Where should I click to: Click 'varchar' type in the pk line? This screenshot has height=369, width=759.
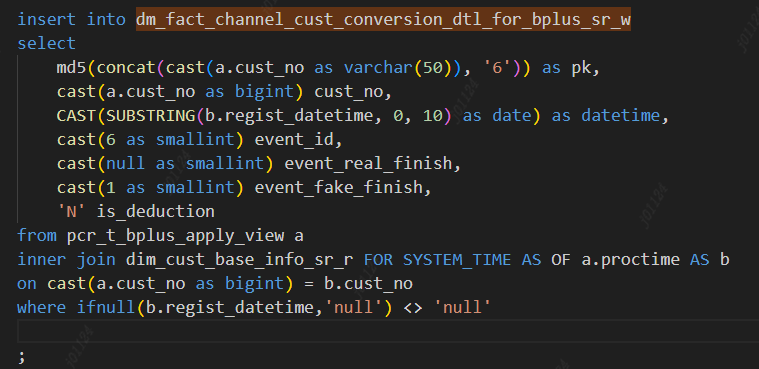pos(379,67)
